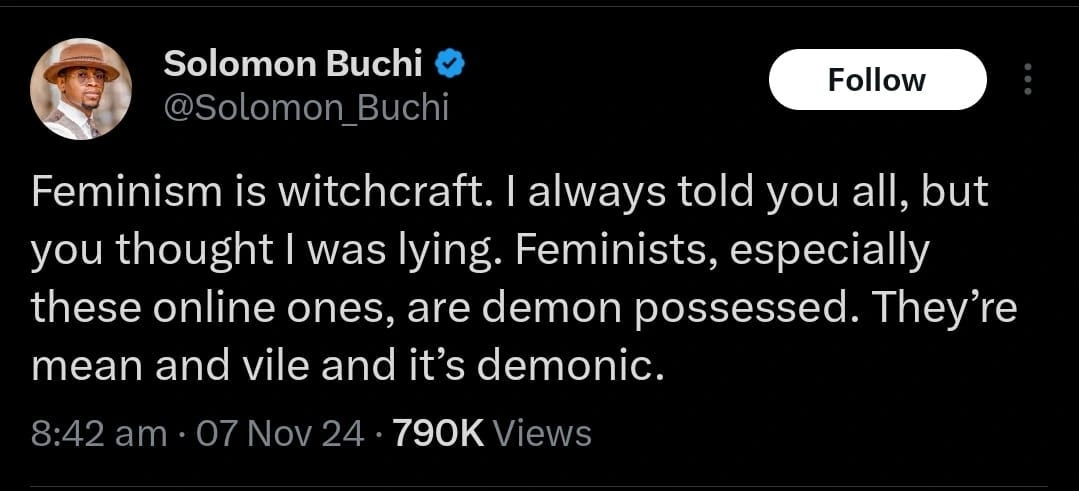Click the word "but" ending the first line
Screen dimensions: 1079x491
click(955, 192)
